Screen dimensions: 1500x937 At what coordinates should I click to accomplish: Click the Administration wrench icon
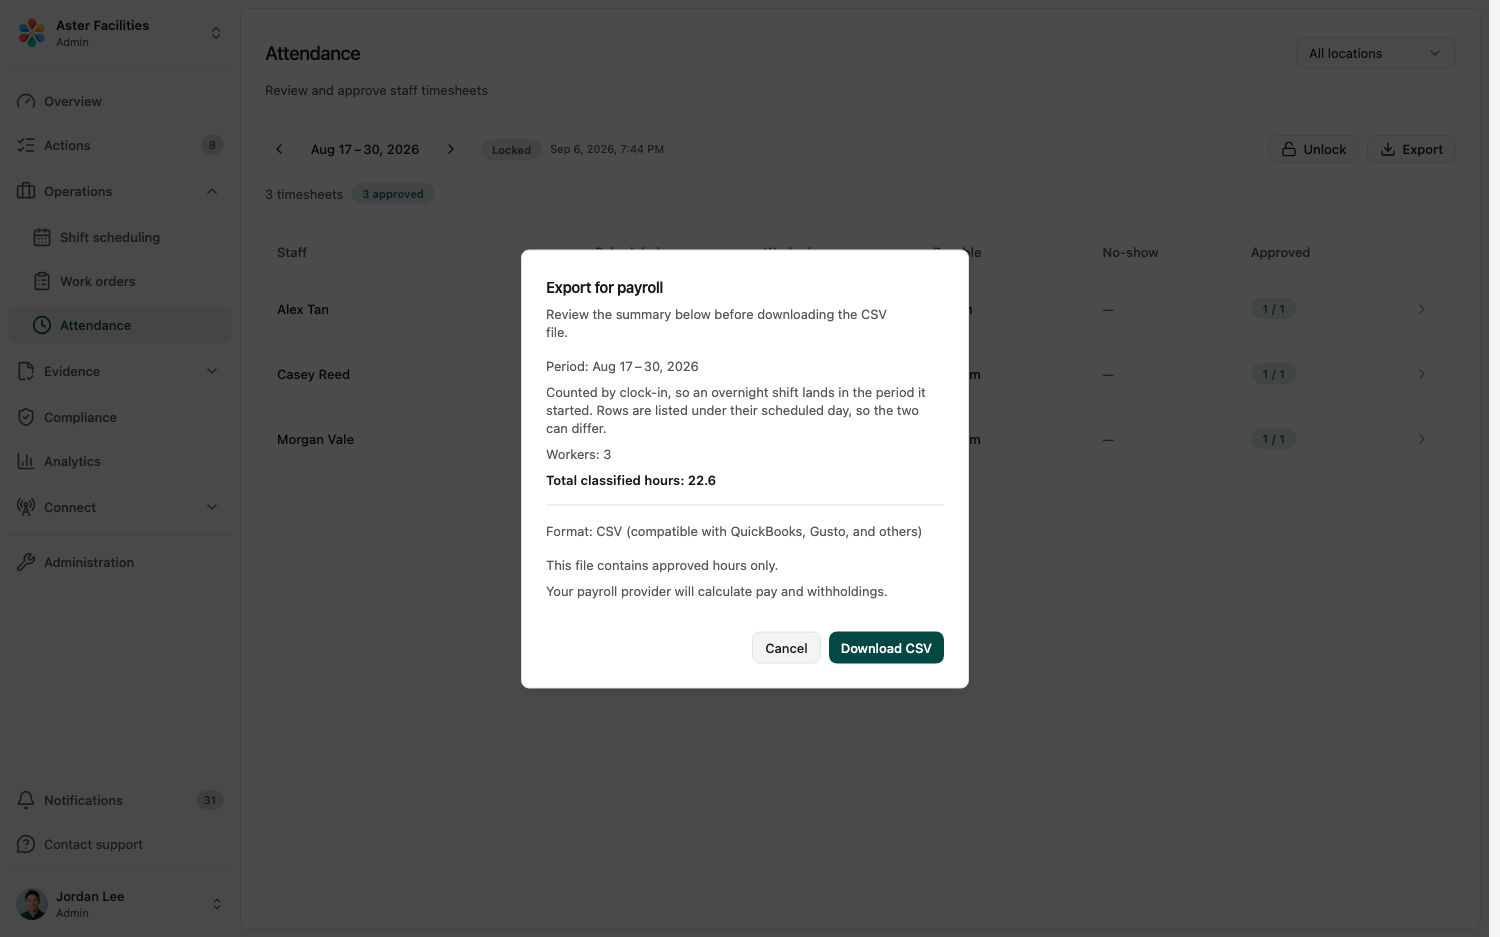point(26,562)
